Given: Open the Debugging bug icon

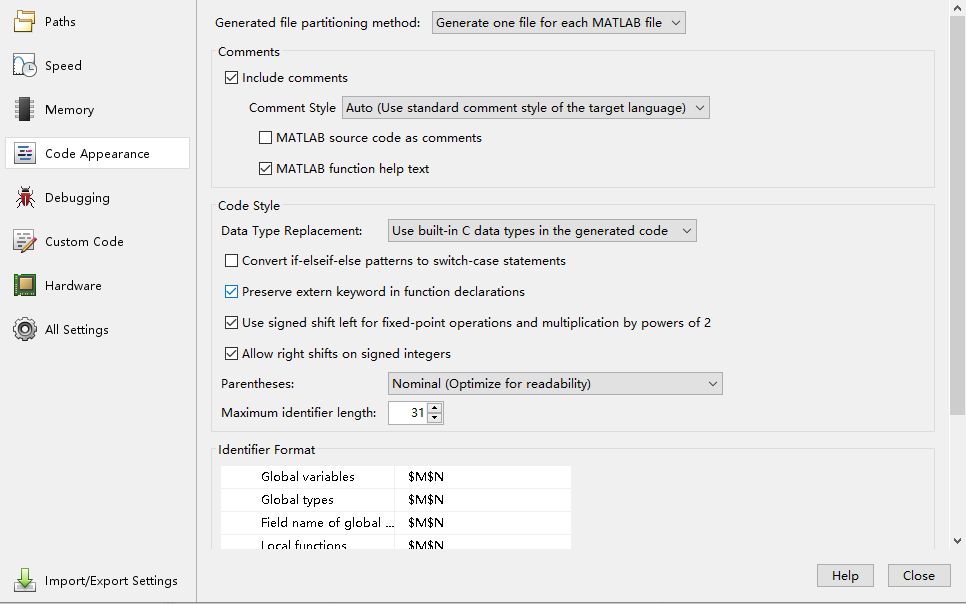Looking at the screenshot, I should click(25, 198).
